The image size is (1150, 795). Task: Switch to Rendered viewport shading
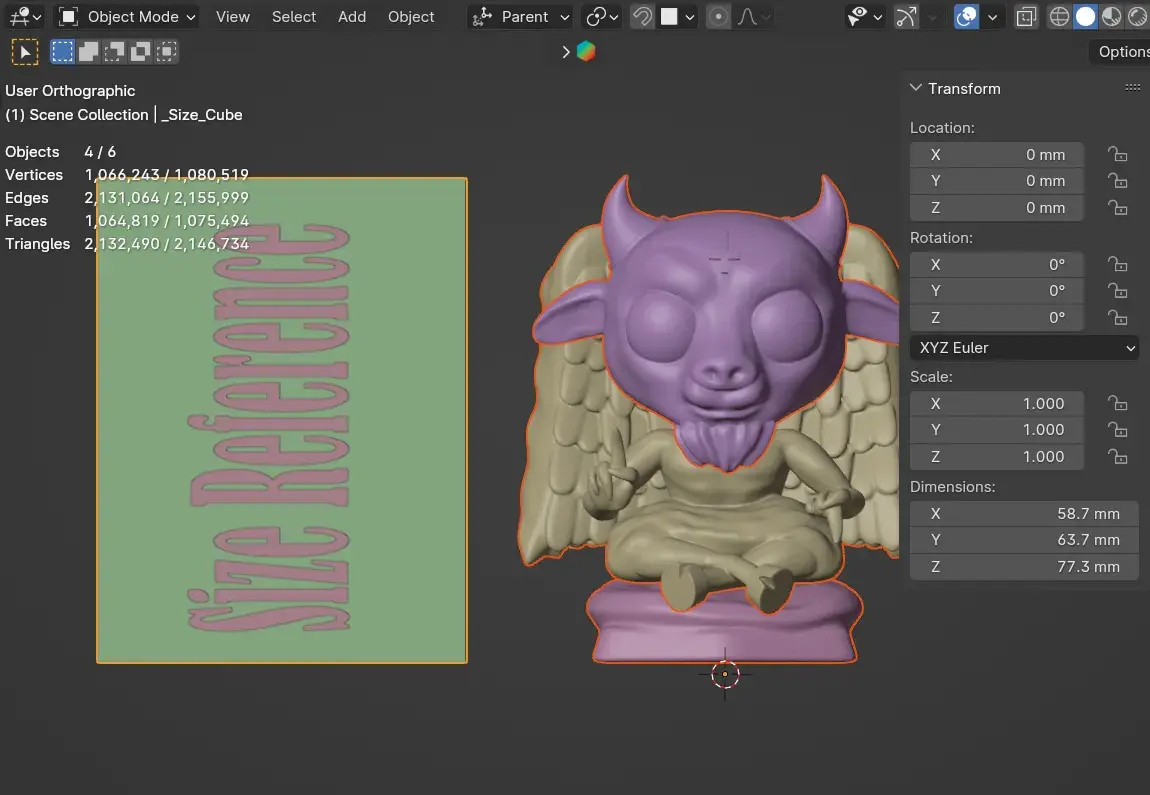point(1138,17)
